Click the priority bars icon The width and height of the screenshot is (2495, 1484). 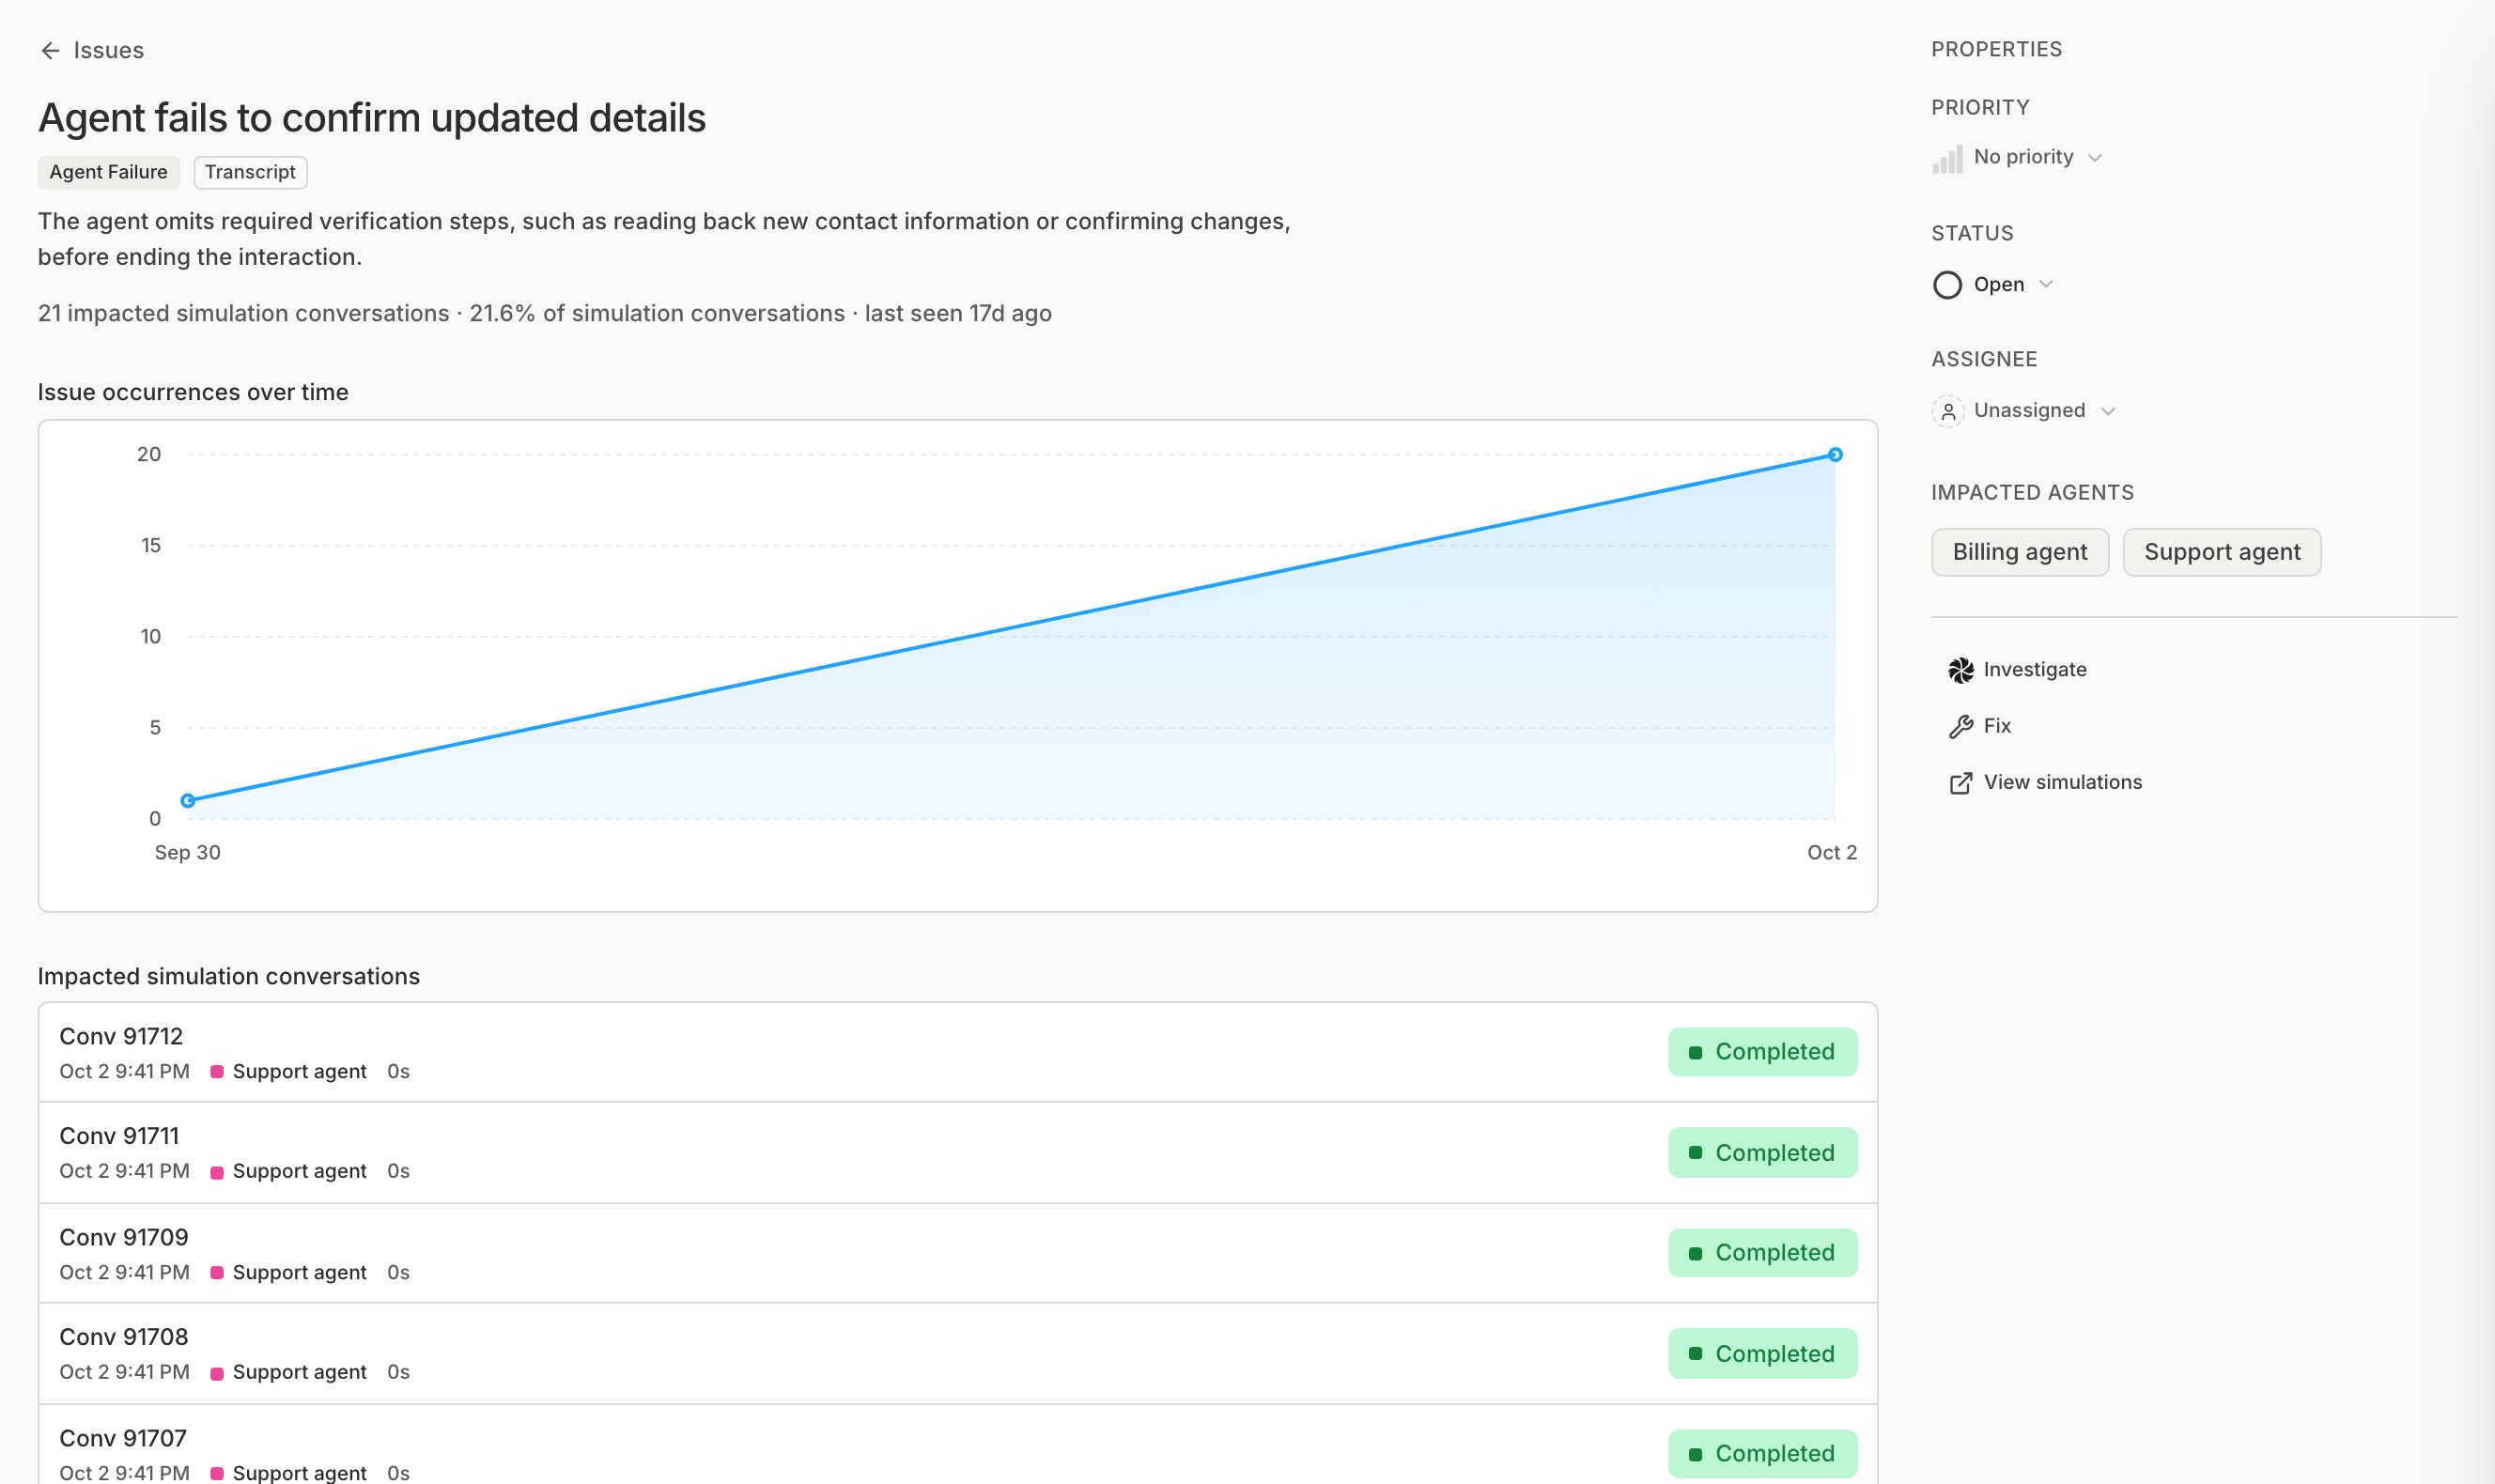point(1947,159)
